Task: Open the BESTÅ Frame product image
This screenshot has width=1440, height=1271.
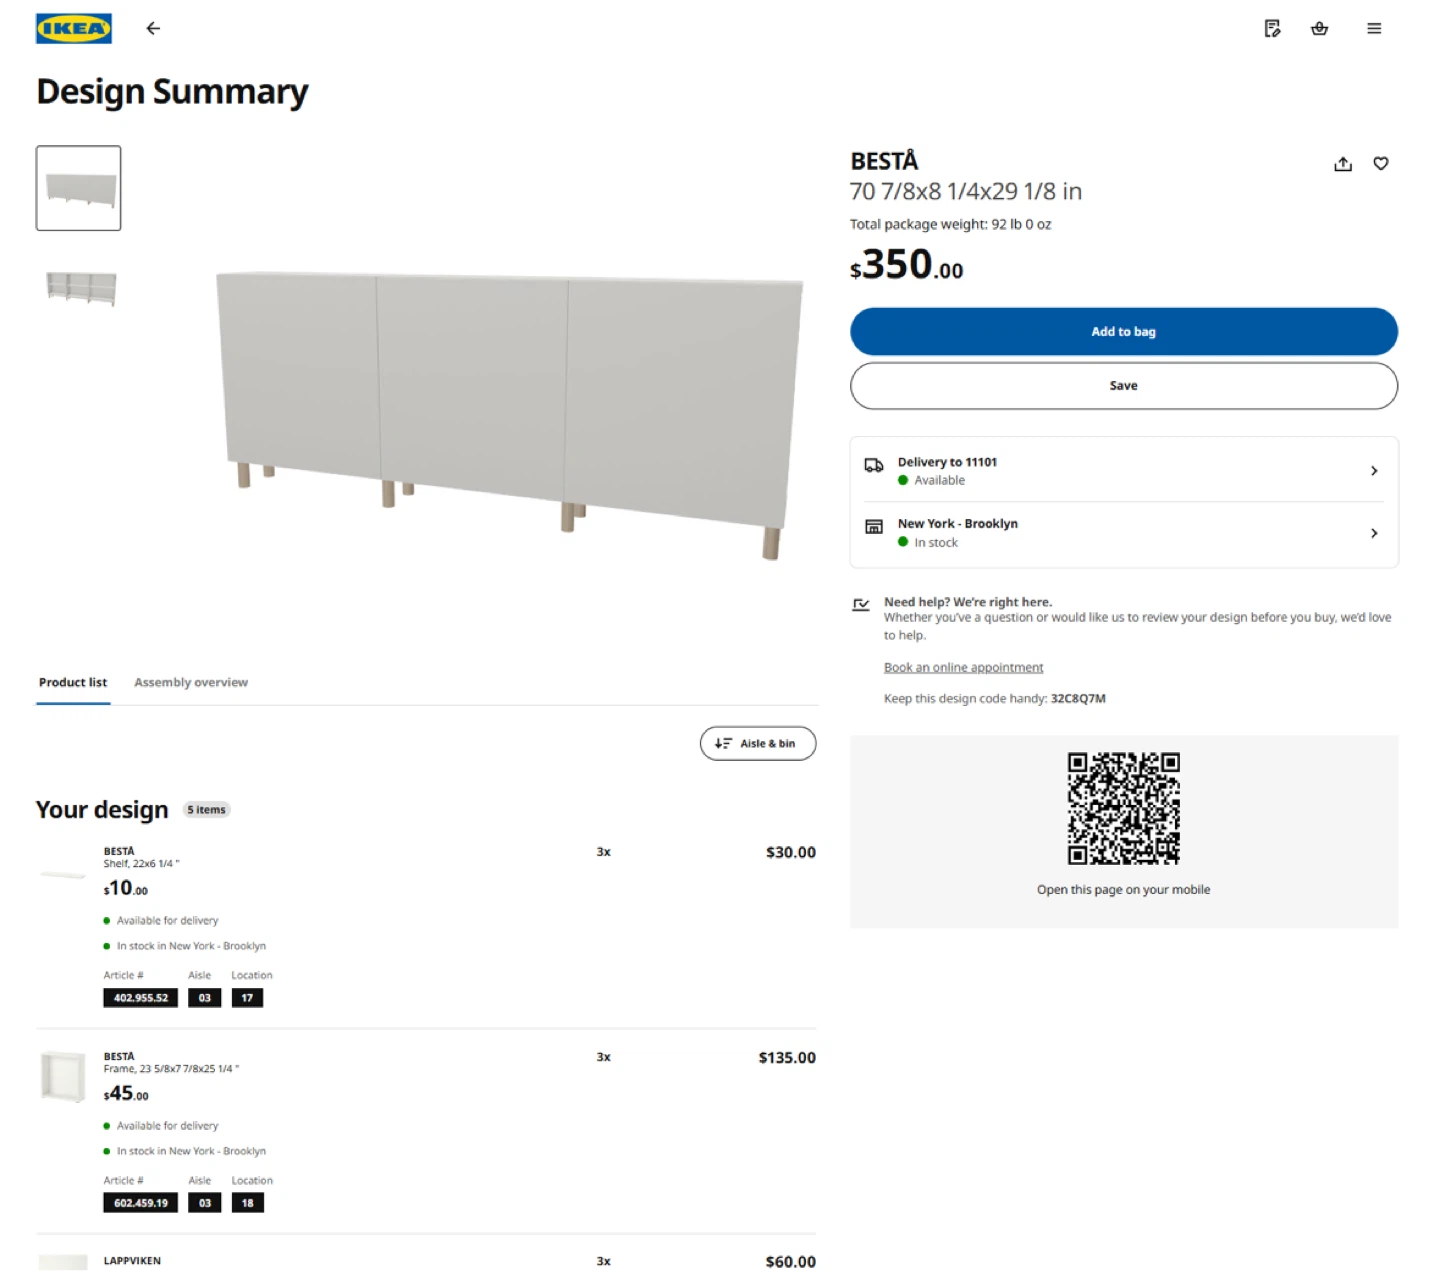Action: coord(63,1076)
